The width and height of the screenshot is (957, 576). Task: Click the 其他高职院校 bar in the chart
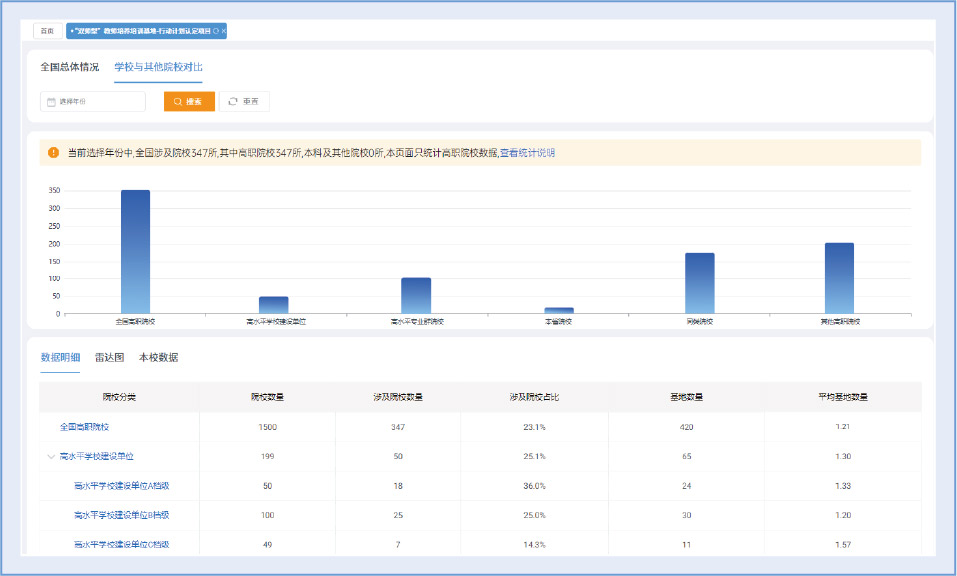[839, 277]
